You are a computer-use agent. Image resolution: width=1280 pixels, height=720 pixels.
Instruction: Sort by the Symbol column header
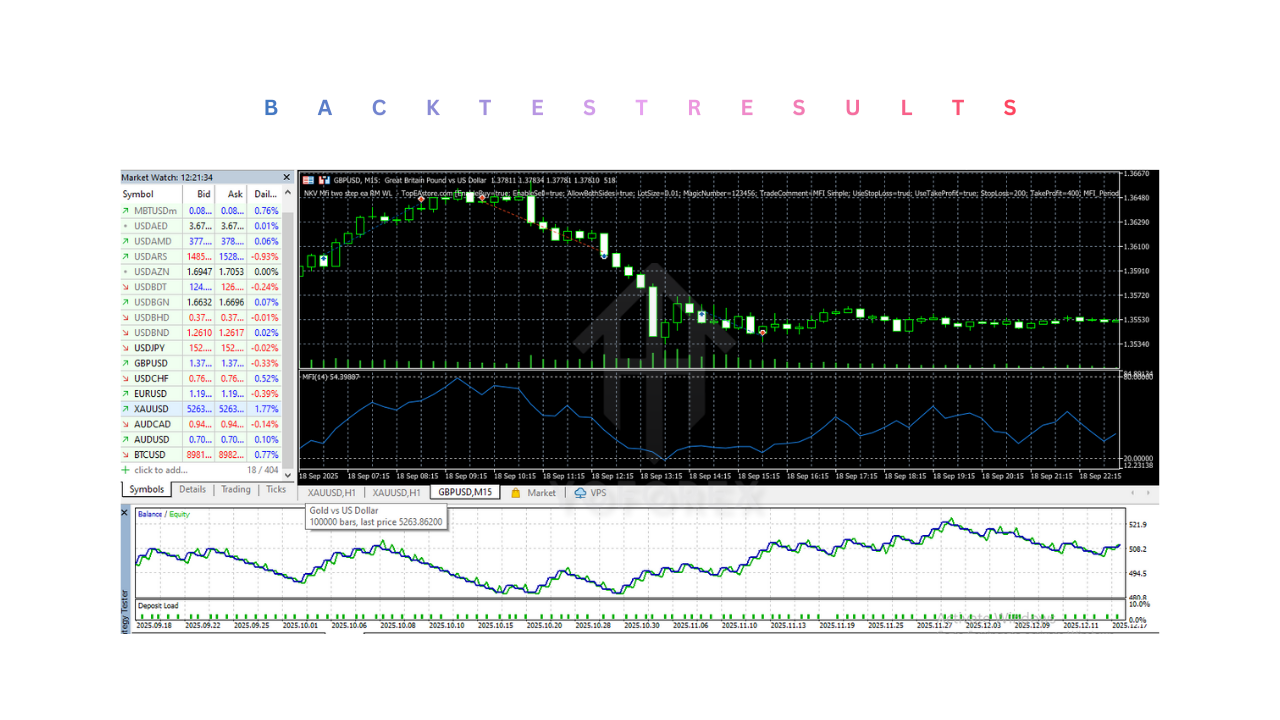pyautogui.click(x=139, y=194)
